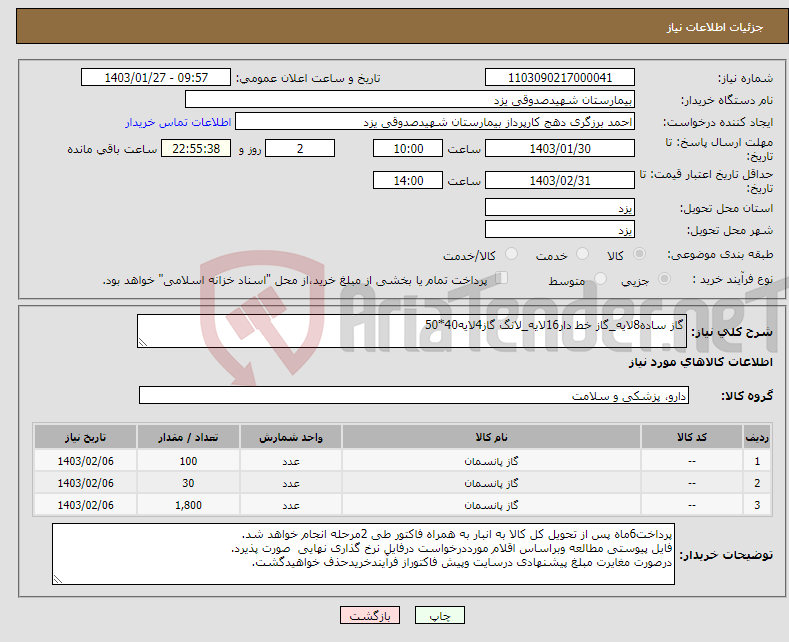Click the unit عدد in row 2

(291, 484)
